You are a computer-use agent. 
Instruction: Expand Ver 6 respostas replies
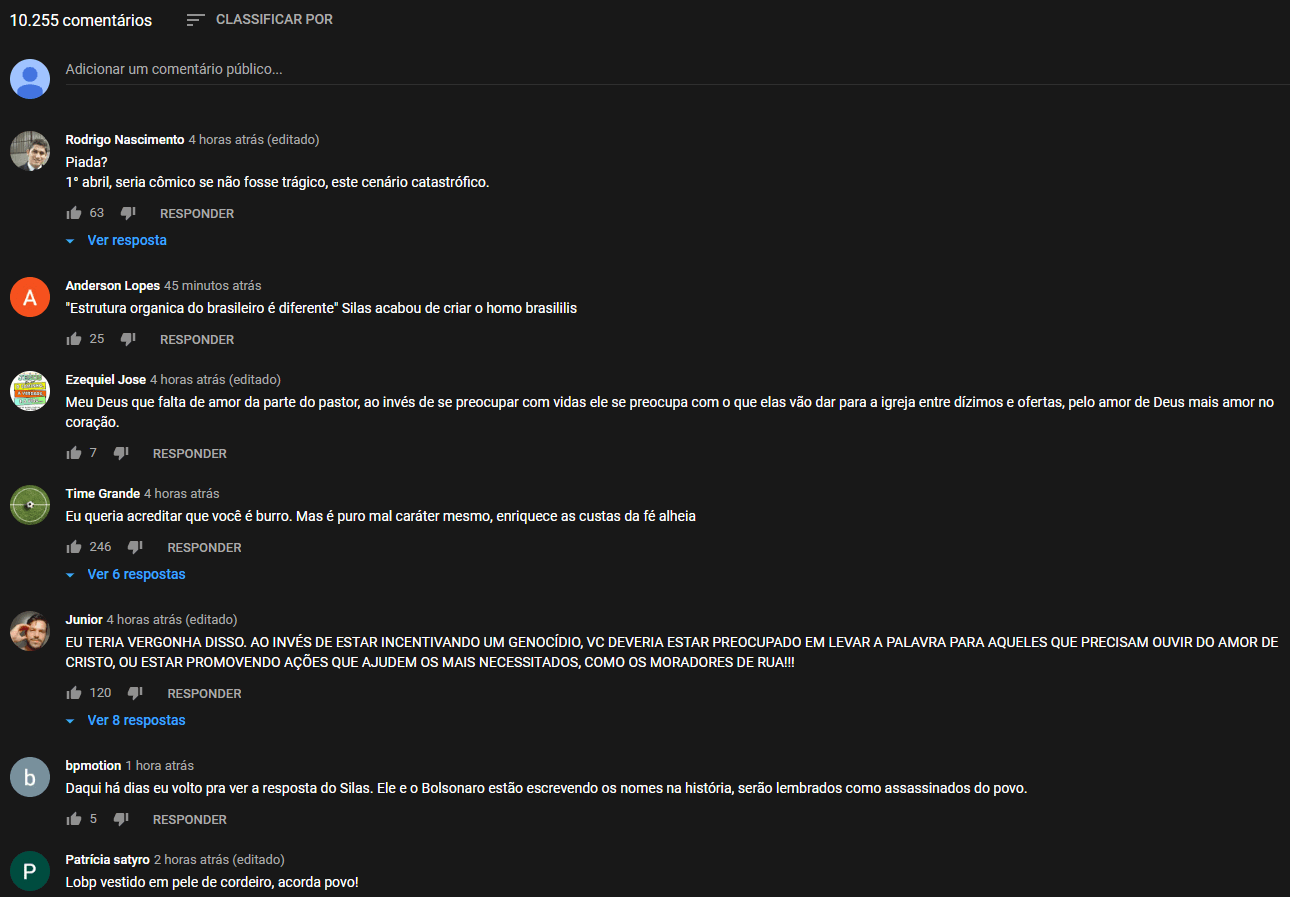click(125, 574)
